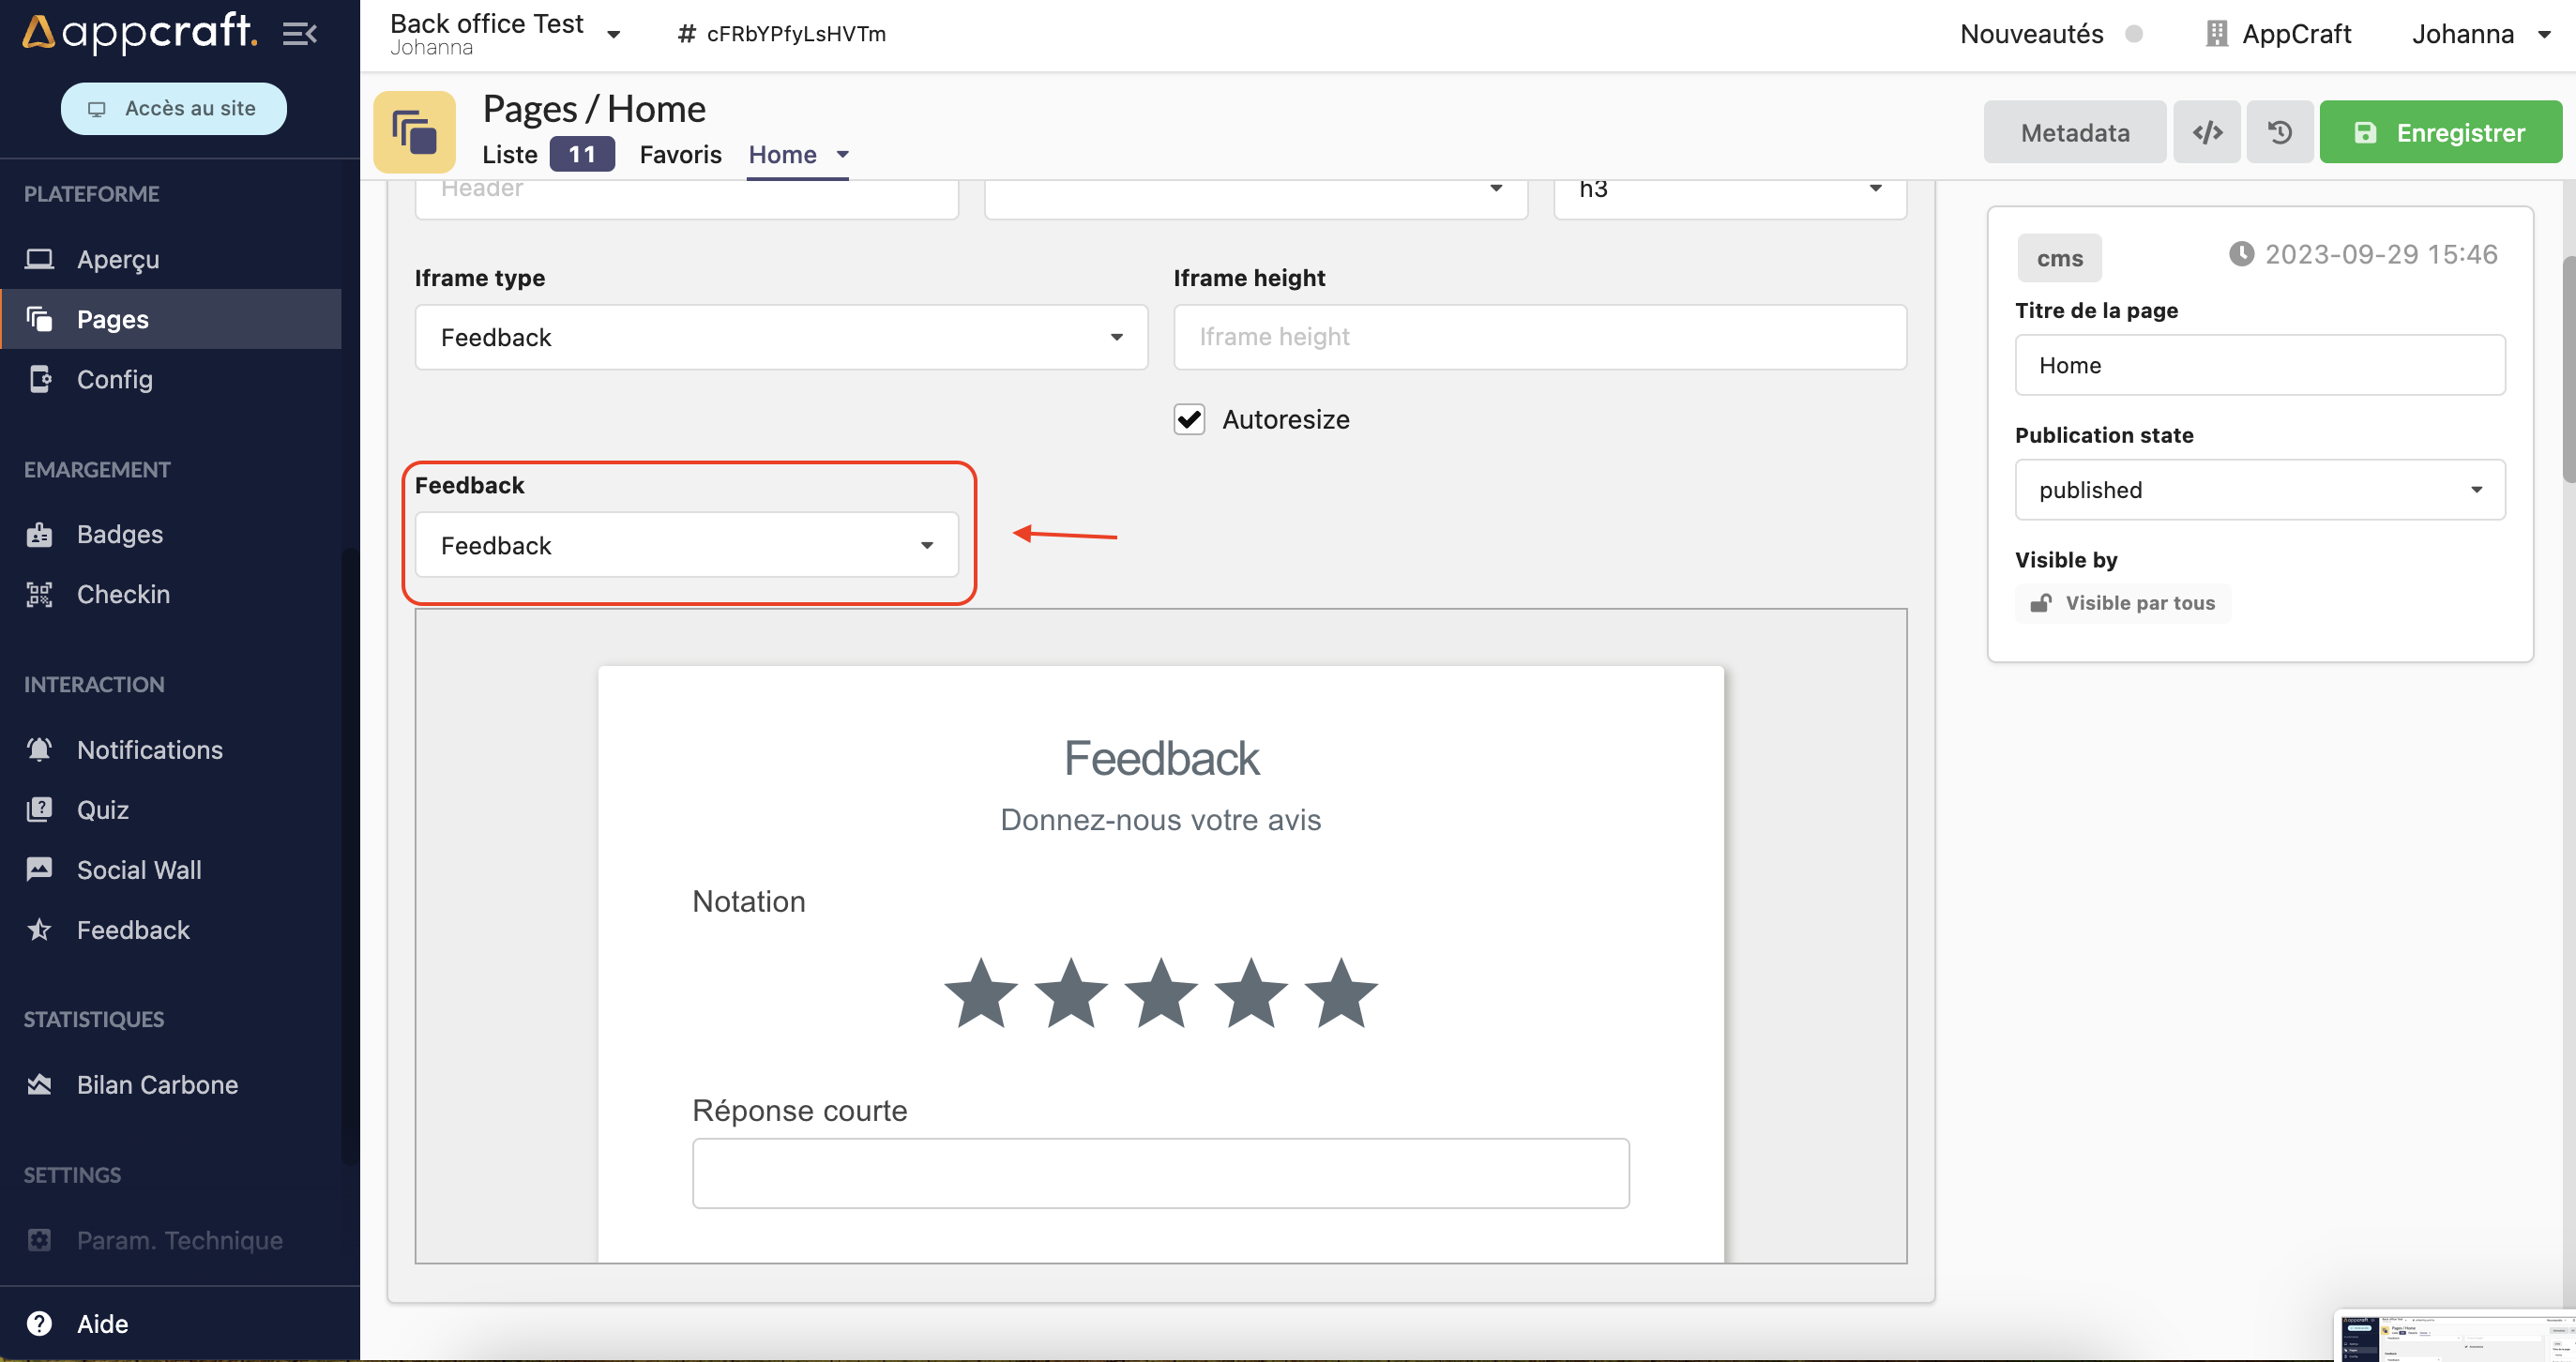Go to Checkin QR section
The image size is (2576, 1362).
[122, 594]
